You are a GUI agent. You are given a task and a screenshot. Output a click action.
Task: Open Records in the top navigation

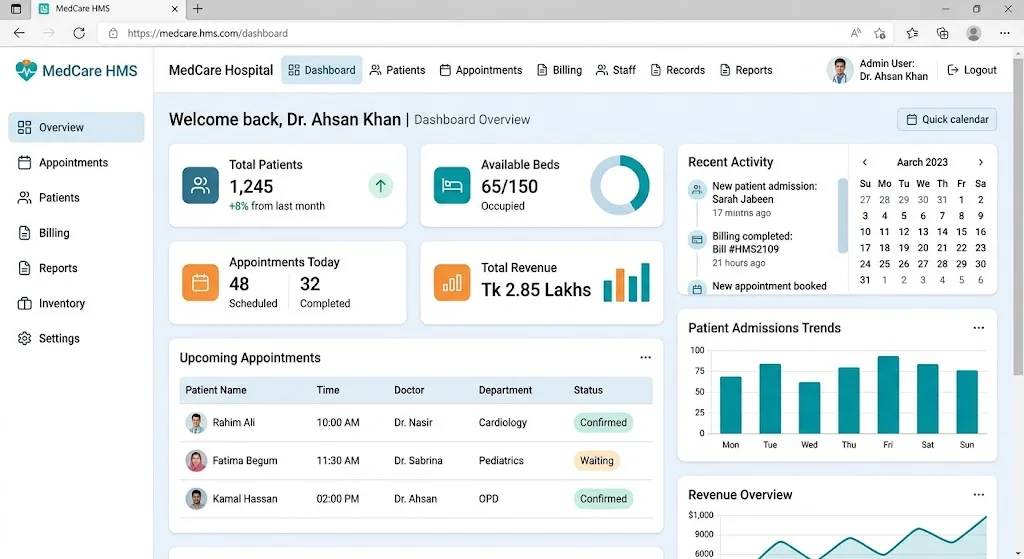click(677, 70)
